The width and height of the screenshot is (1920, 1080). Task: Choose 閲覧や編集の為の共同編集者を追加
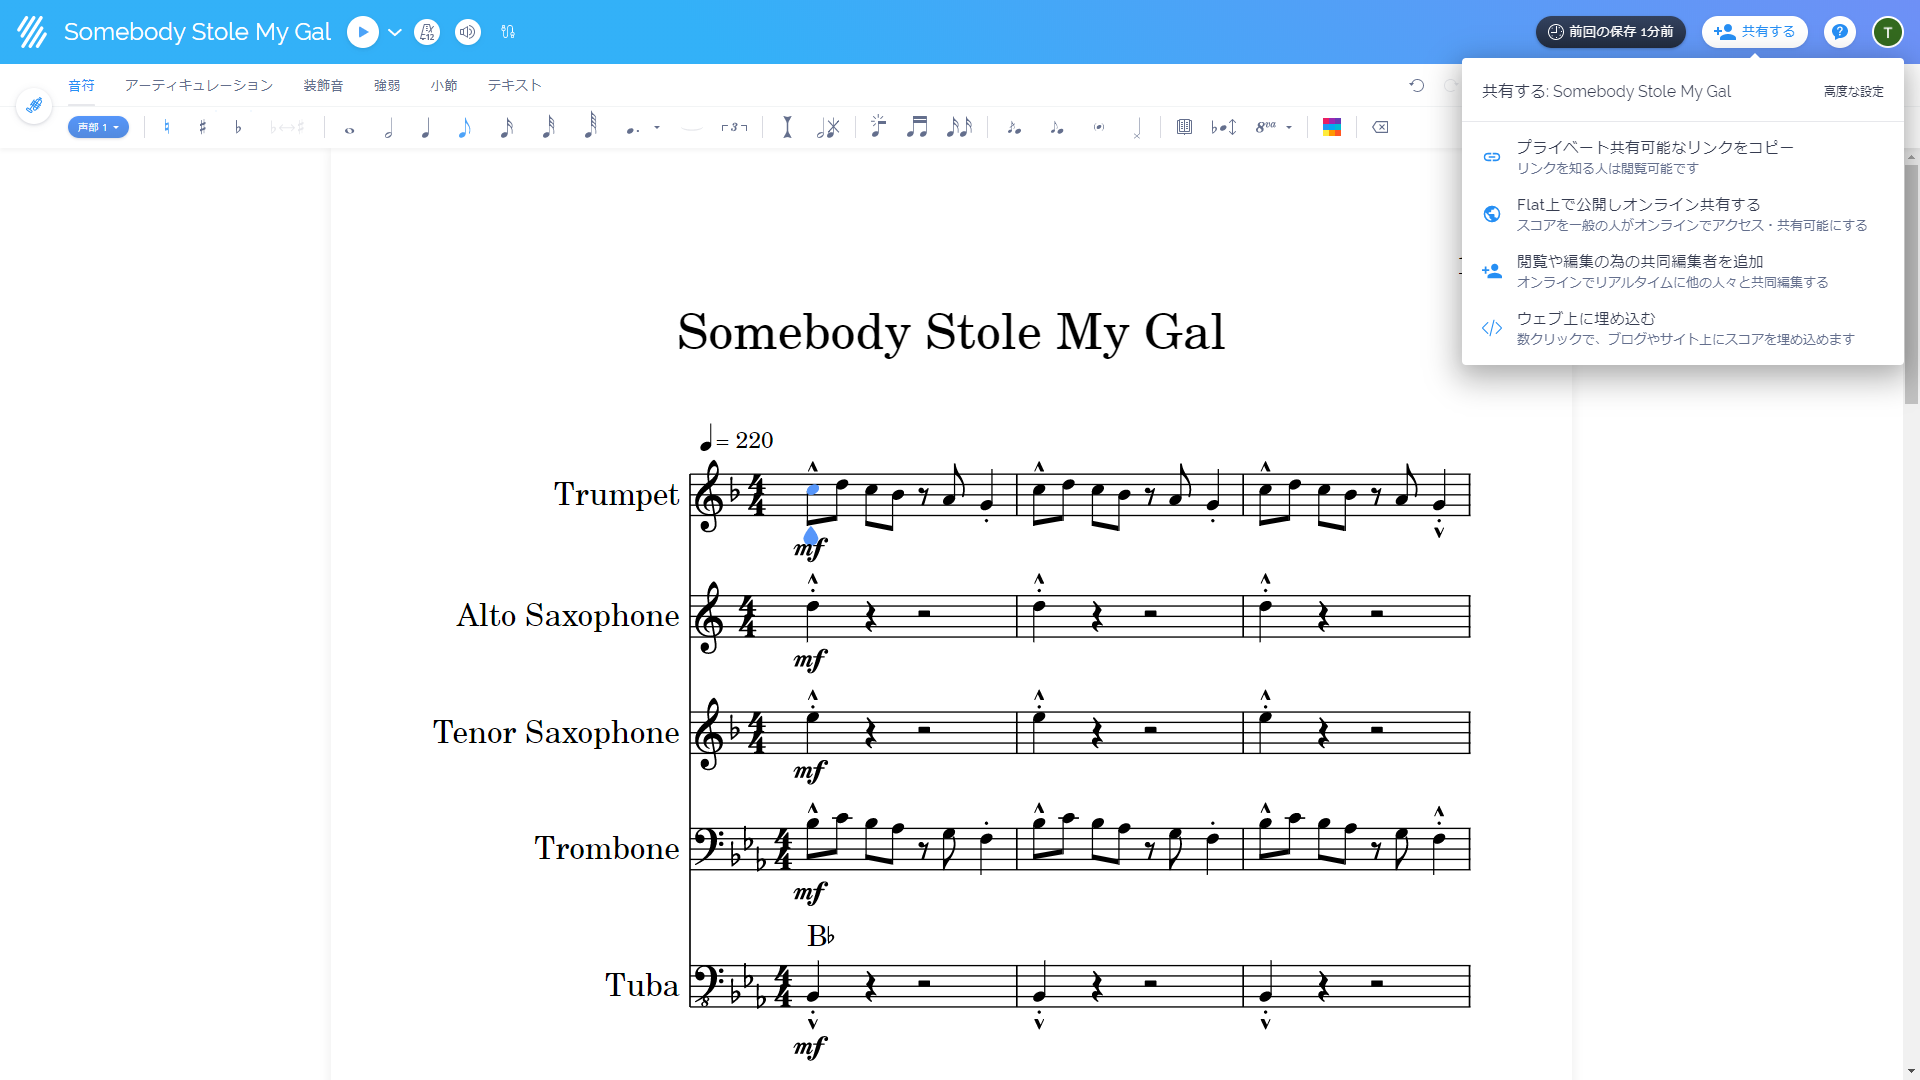(1682, 271)
